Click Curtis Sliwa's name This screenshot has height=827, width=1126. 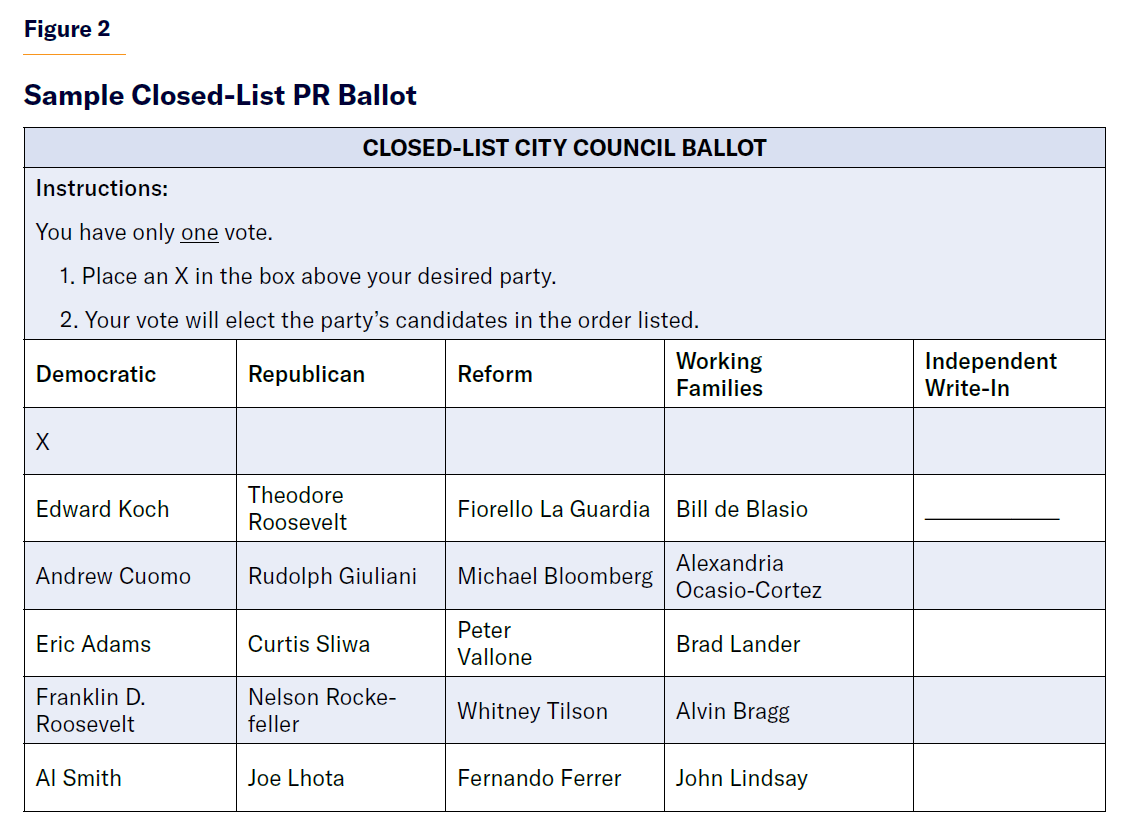pyautogui.click(x=308, y=644)
